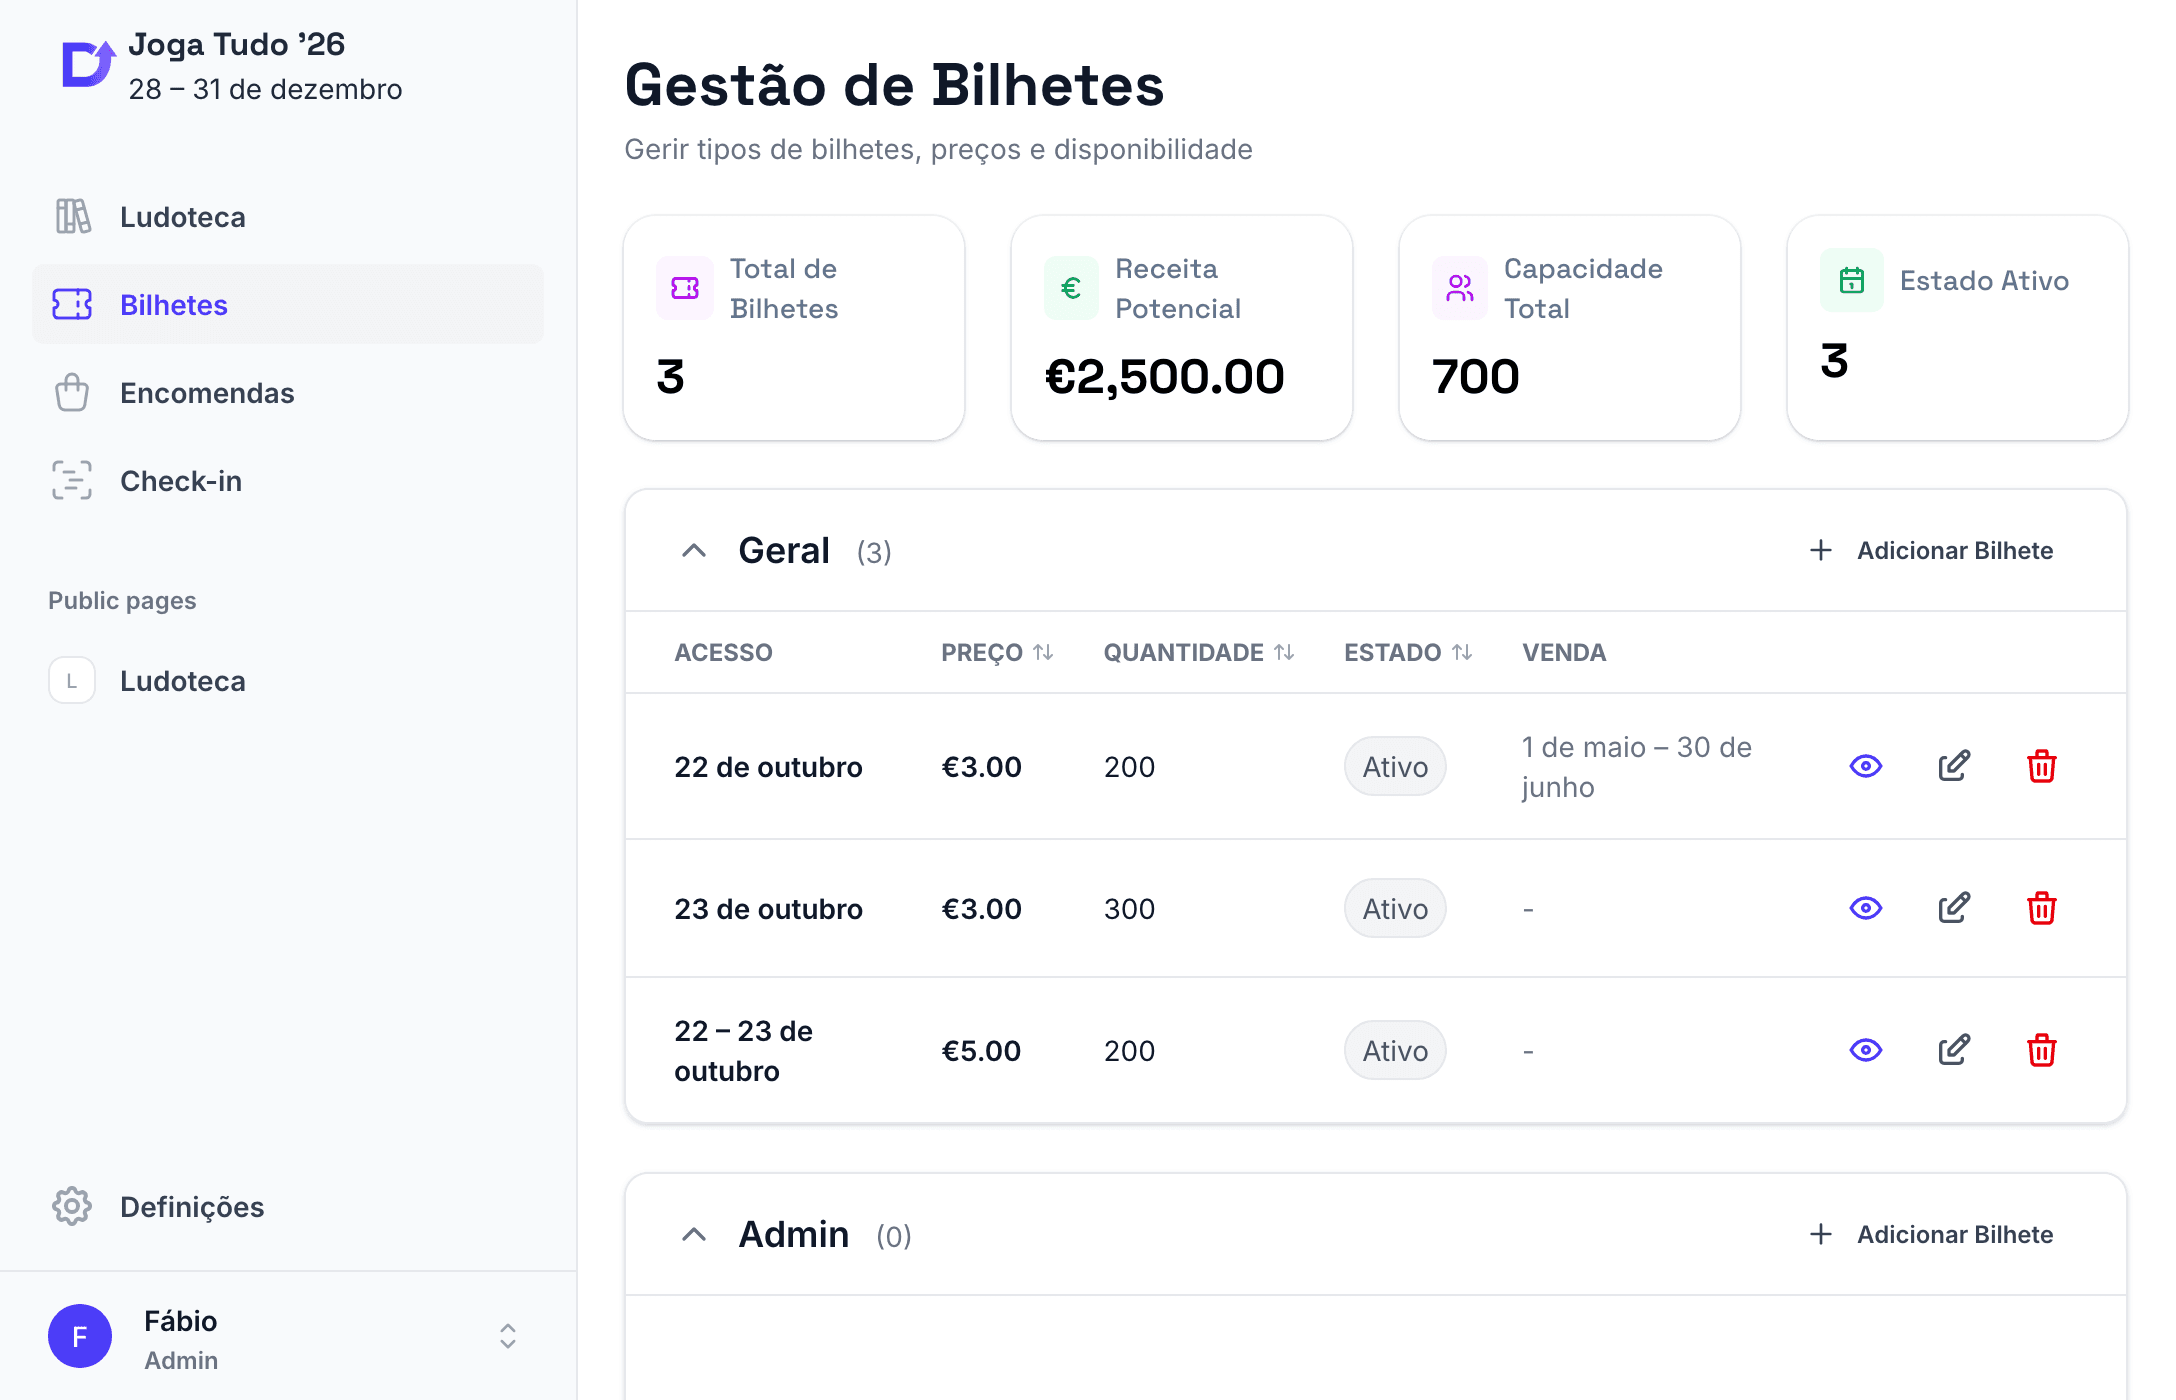This screenshot has width=2176, height=1400.
Task: Click the L badge for public Ludoteca
Action: tap(72, 680)
